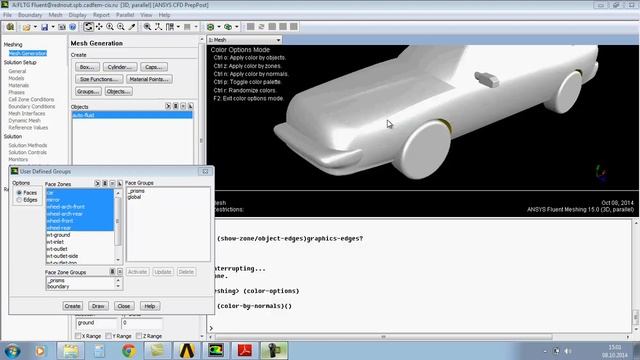This screenshot has width=640, height=360.
Task: Select the zoom-in magnifier tool
Action: pyautogui.click(x=110, y=27)
